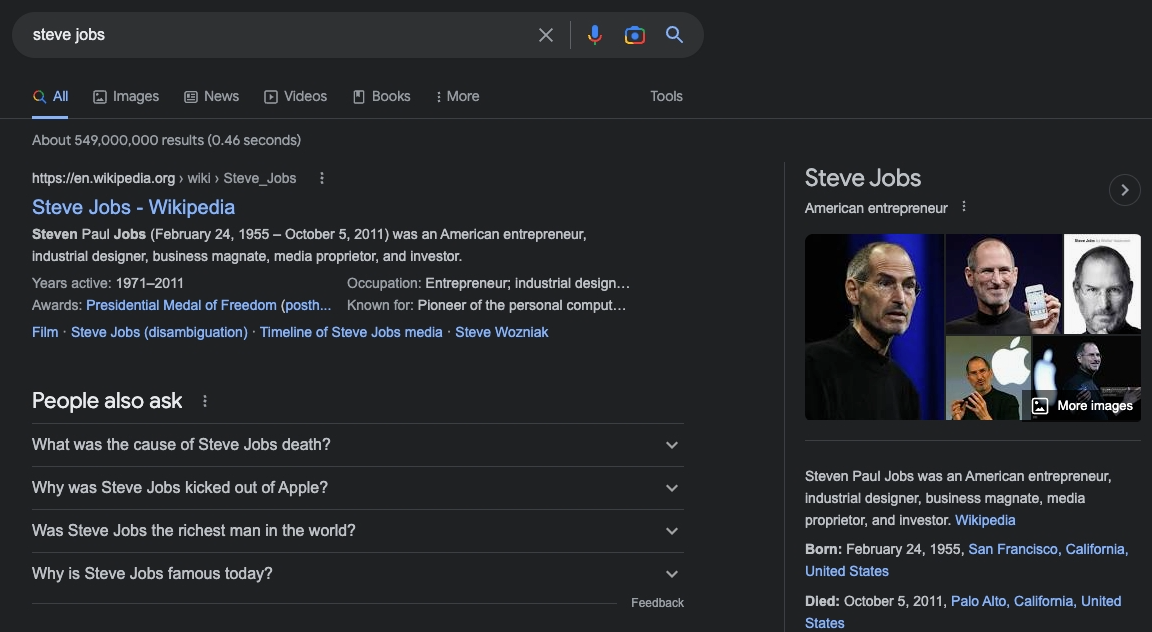1152x632 pixels.
Task: Open the black-and-white book cover image
Action: [1103, 284]
